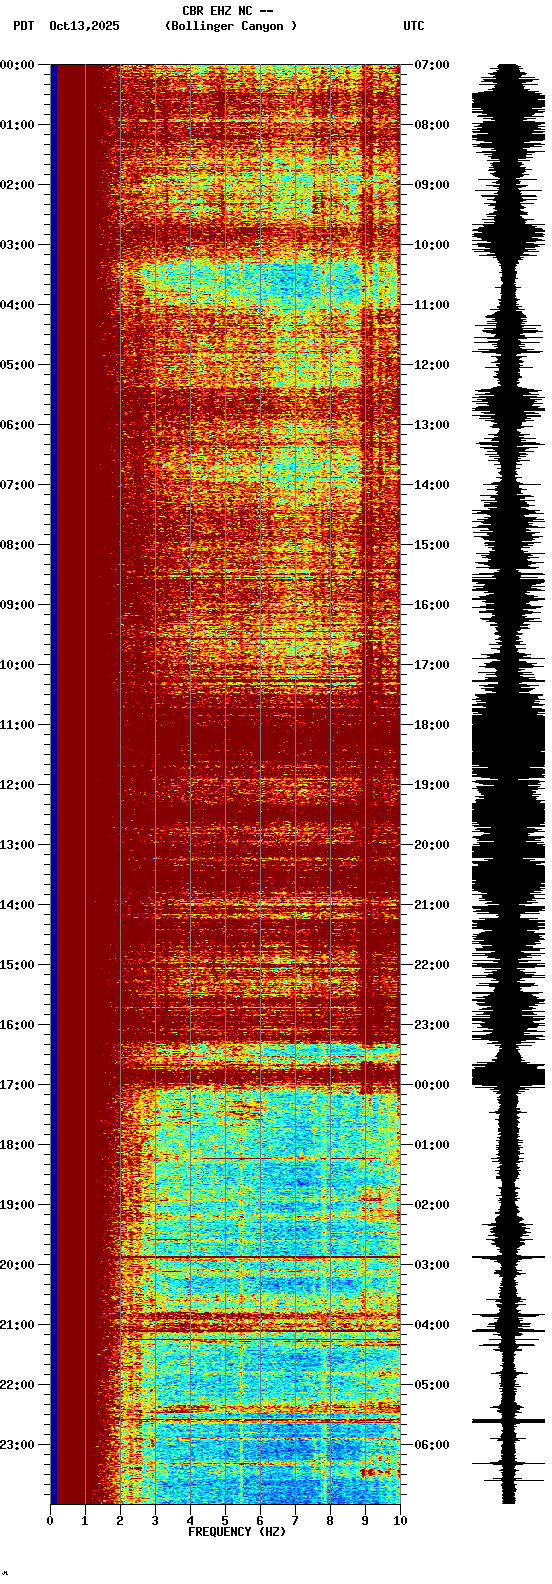Click the UTC time label "-02:00"
Image resolution: width=552 pixels, height=1584 pixels.
pyautogui.click(x=431, y=1205)
